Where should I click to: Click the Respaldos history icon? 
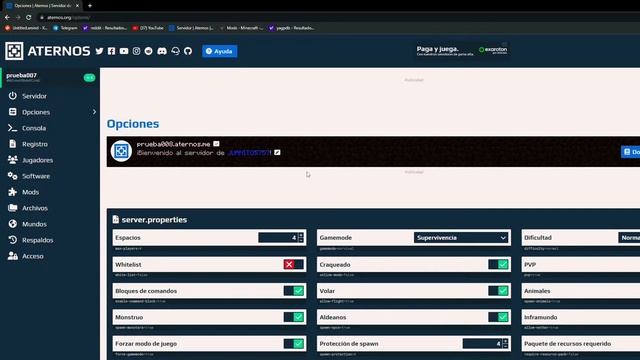coord(13,240)
